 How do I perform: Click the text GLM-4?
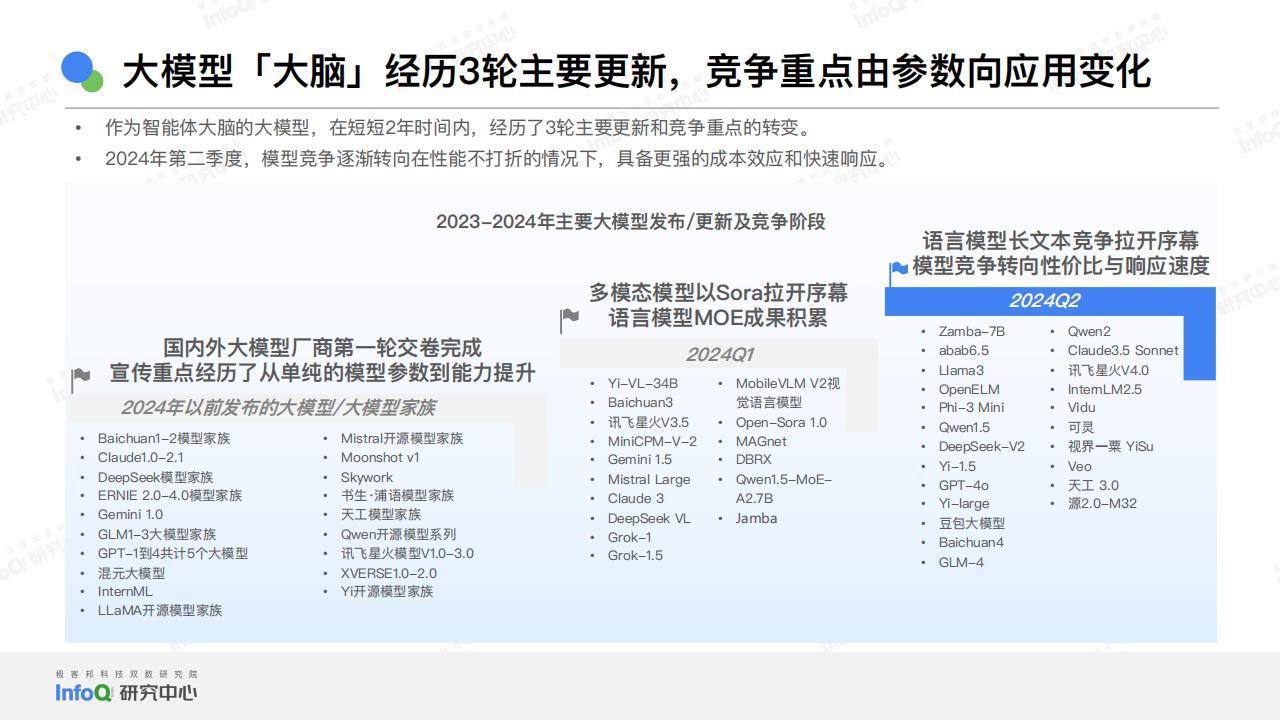pyautogui.click(x=960, y=562)
